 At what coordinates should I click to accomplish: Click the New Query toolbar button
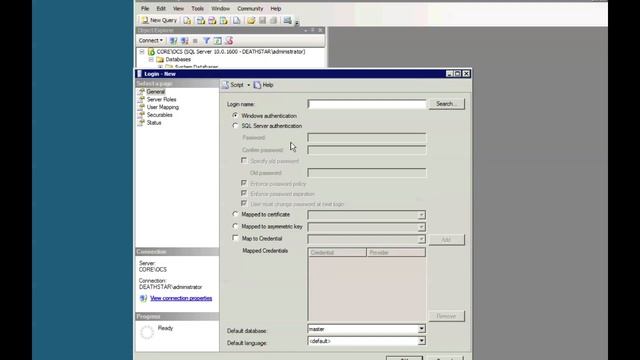tap(159, 20)
